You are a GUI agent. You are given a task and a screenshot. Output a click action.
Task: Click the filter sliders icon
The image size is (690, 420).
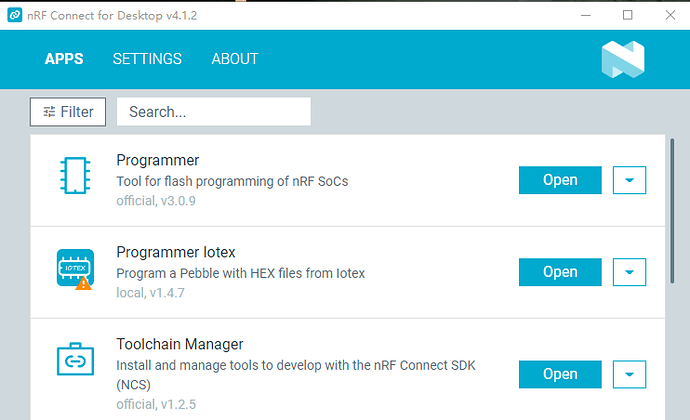coord(49,112)
